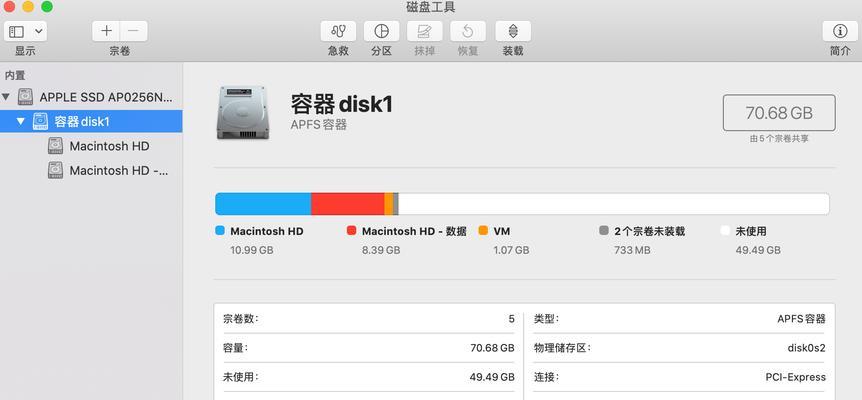Run First Aid (急救) on the disk
862x400 pixels.
pos(338,31)
